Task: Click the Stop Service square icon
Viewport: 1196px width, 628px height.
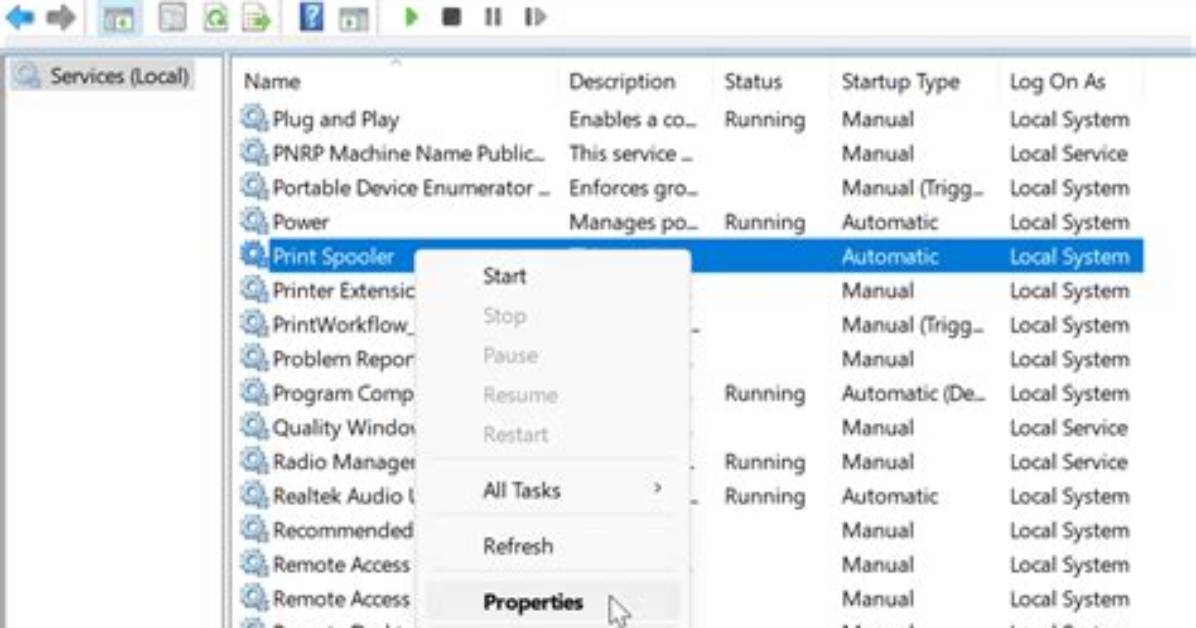Action: pyautogui.click(x=452, y=17)
